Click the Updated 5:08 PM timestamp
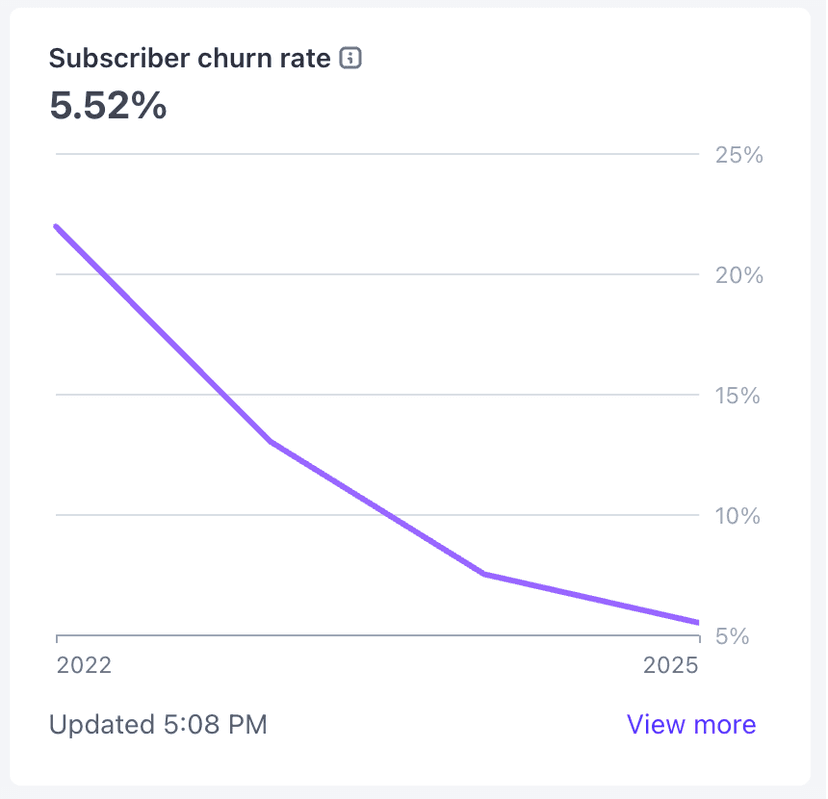The height and width of the screenshot is (799, 828). [159, 724]
